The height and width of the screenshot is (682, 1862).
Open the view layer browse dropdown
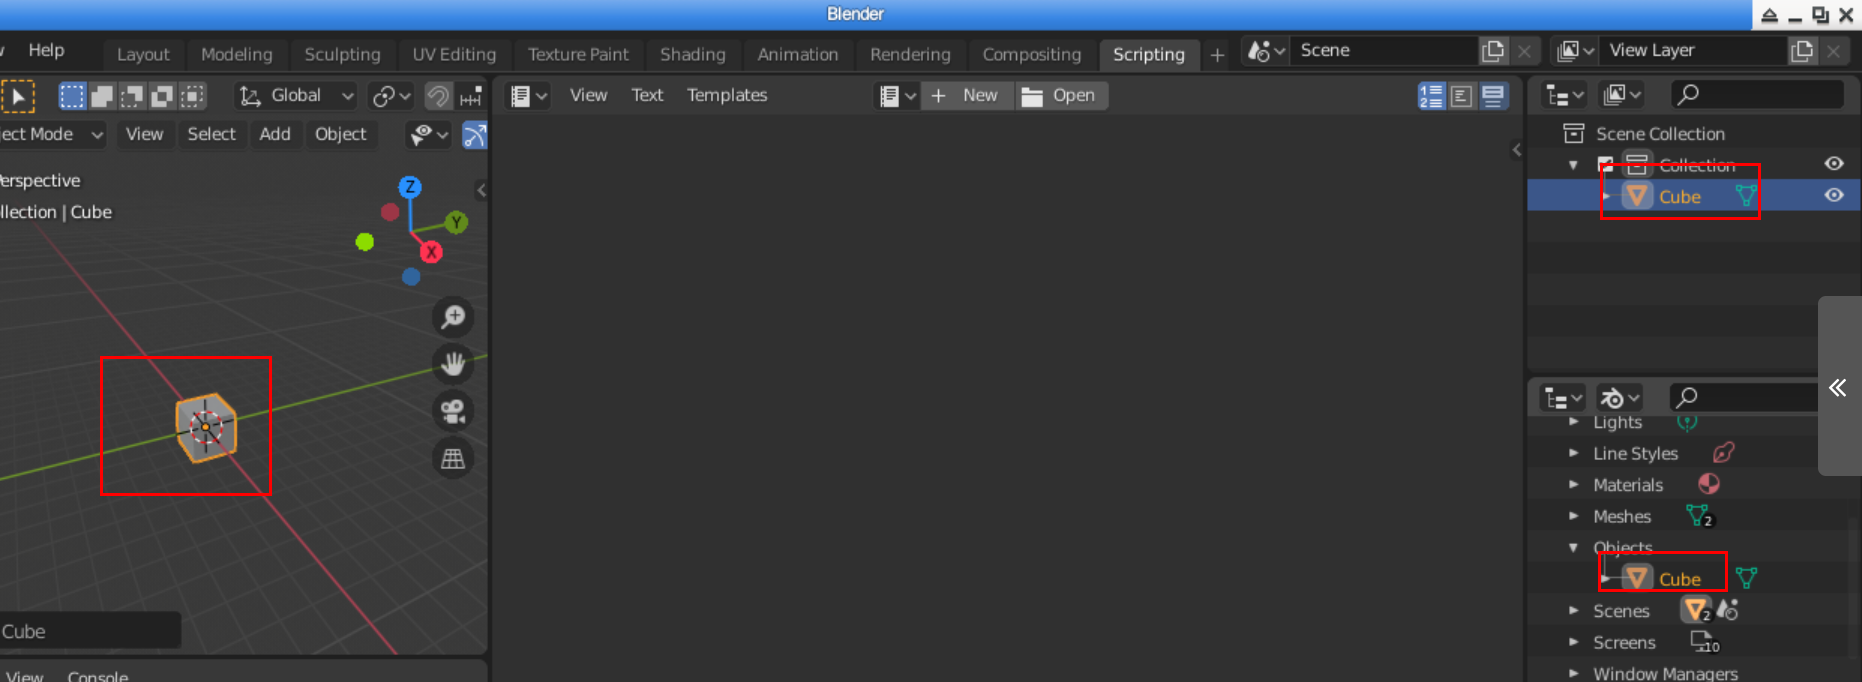pyautogui.click(x=1575, y=51)
